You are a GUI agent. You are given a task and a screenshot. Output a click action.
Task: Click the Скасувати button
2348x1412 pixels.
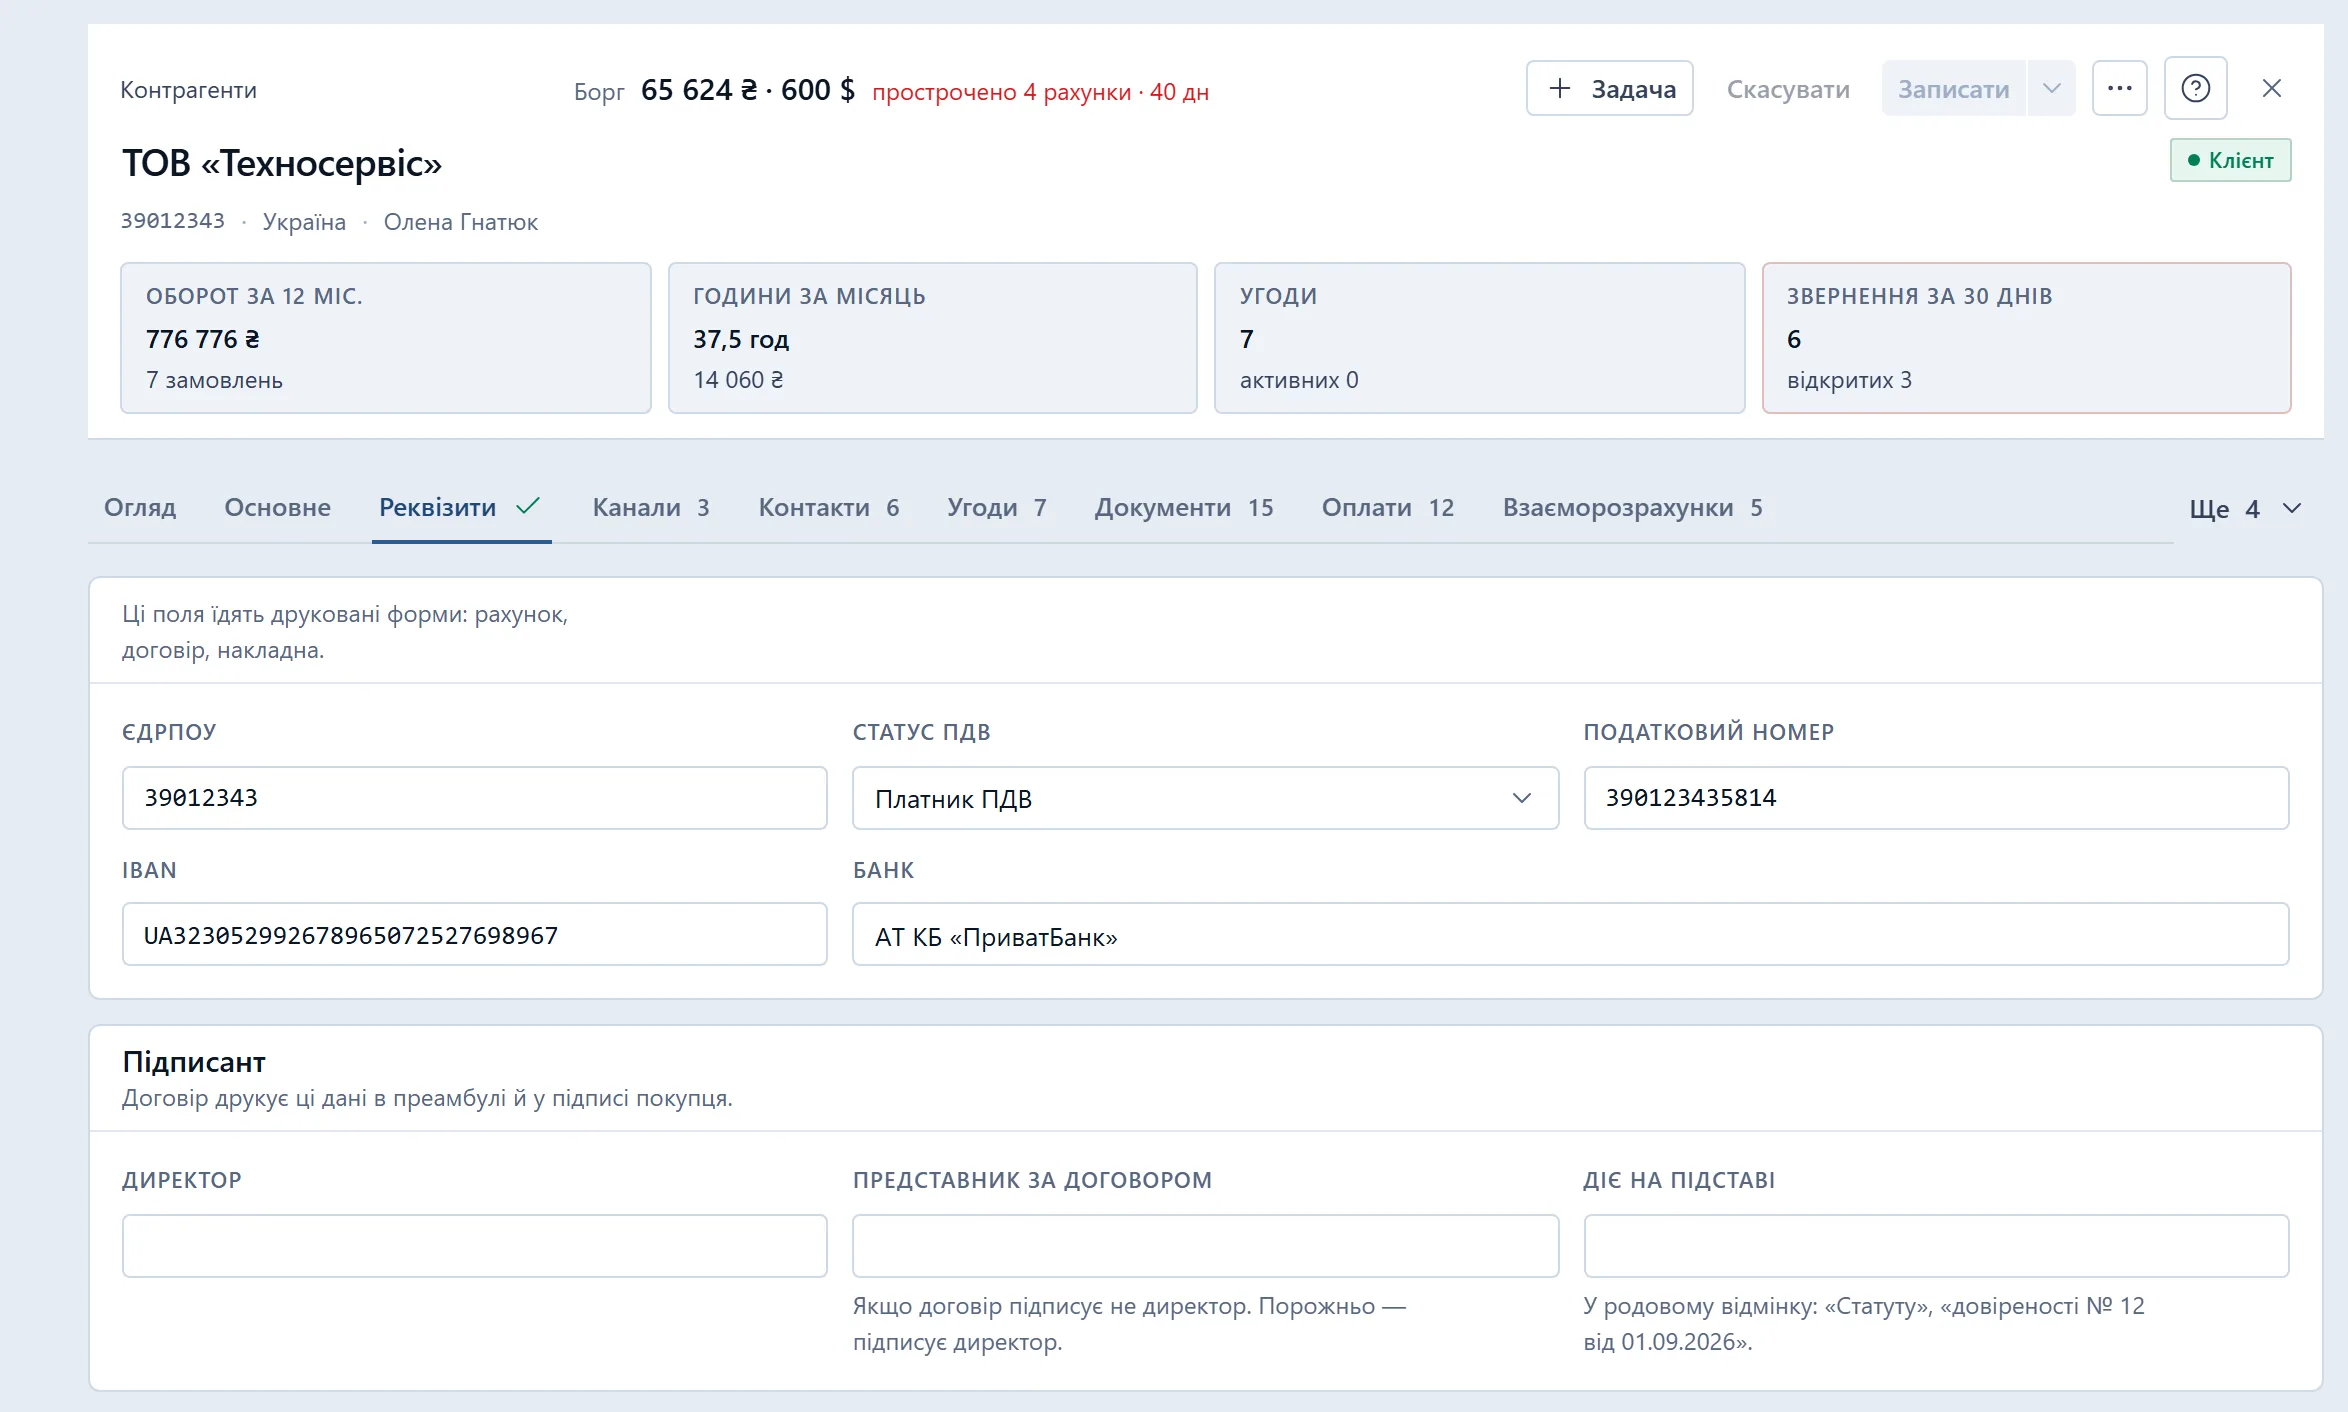pyautogui.click(x=1788, y=89)
